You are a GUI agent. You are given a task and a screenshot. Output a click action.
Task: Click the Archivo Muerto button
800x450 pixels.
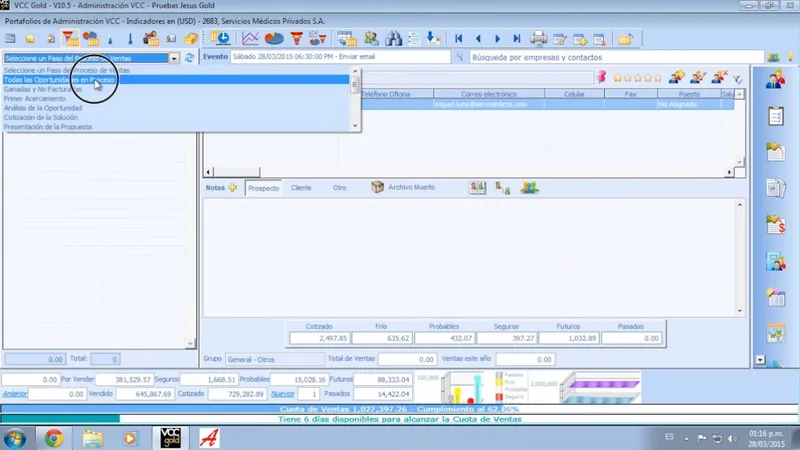click(x=403, y=187)
